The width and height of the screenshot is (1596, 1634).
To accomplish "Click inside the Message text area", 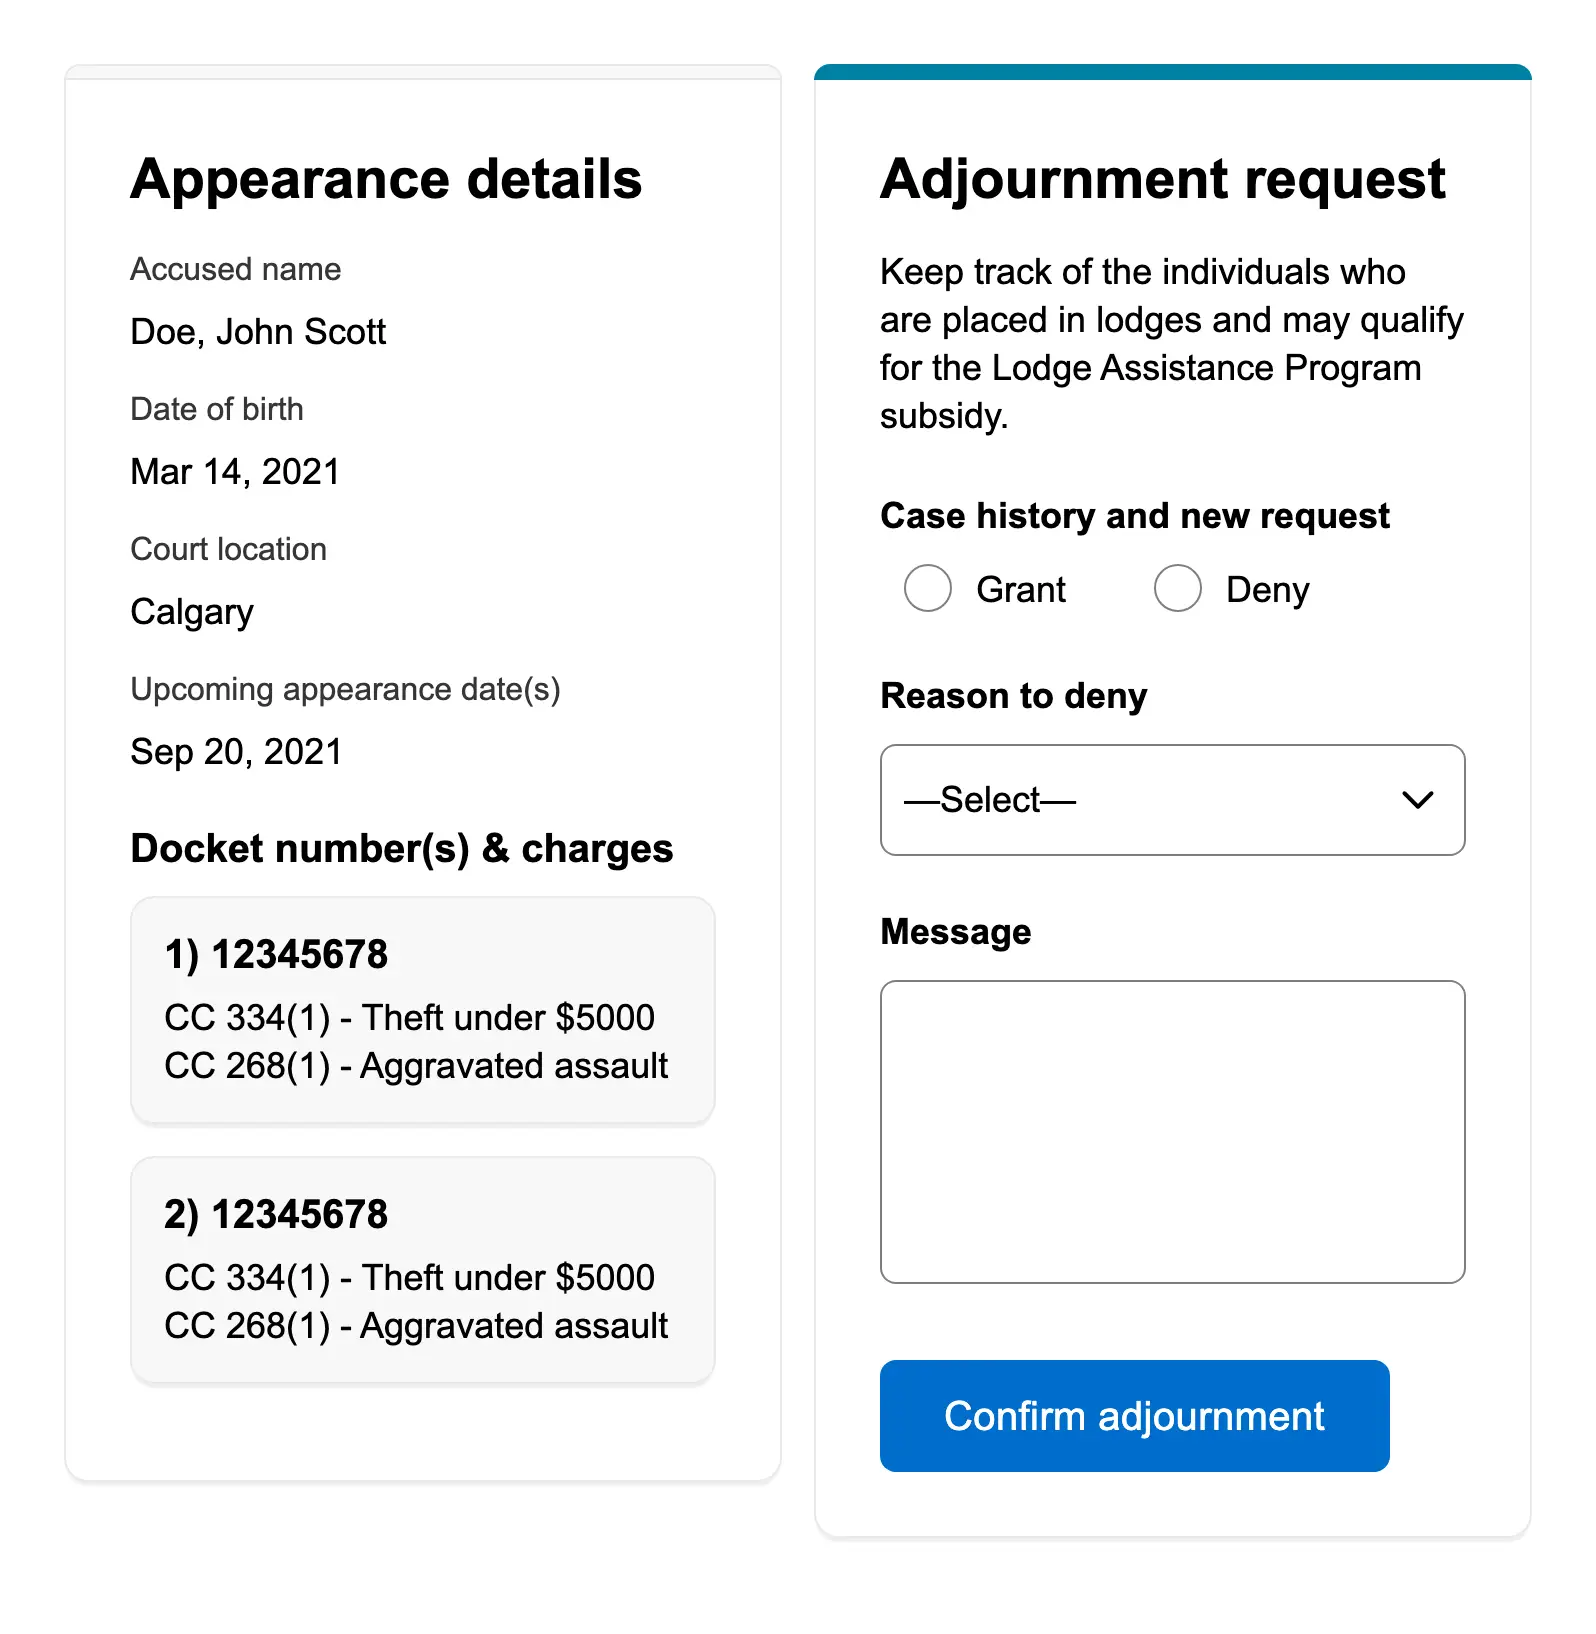I will (1171, 1131).
